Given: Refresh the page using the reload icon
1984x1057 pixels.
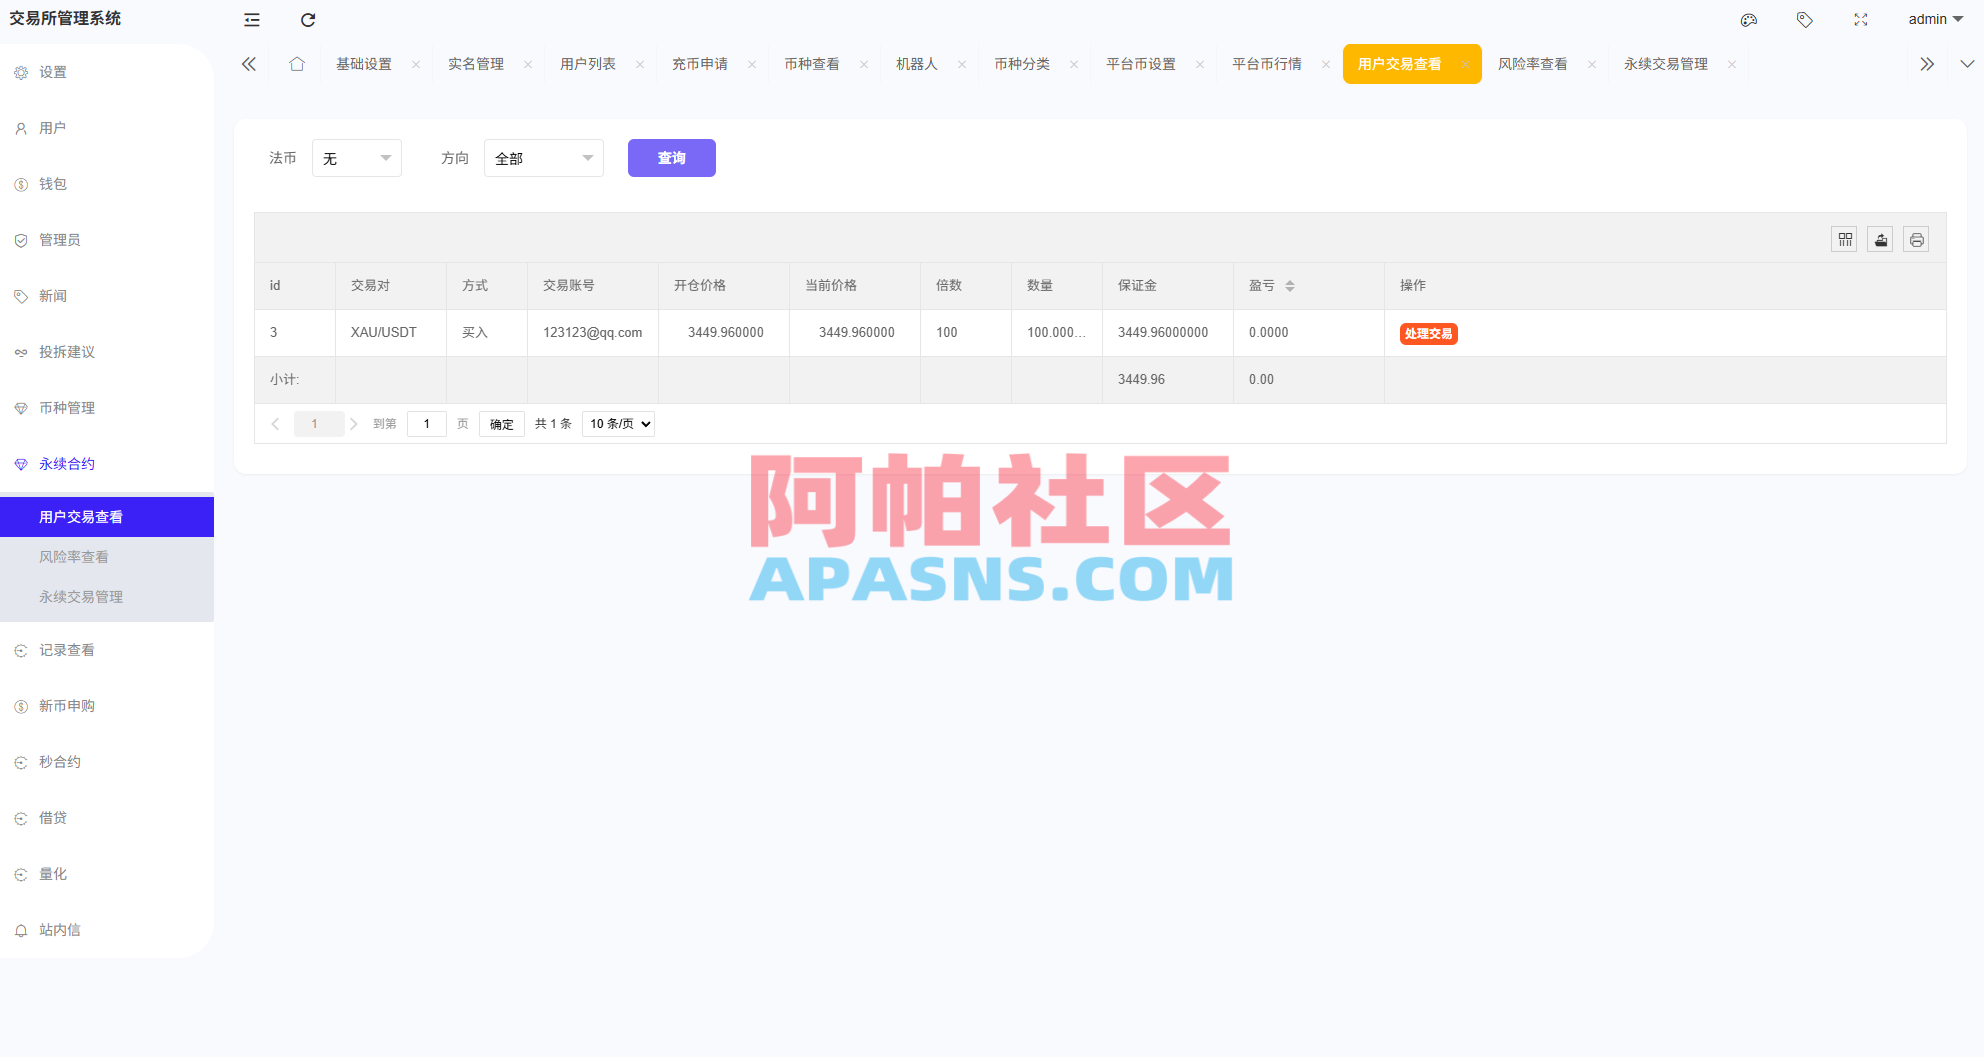Looking at the screenshot, I should (307, 19).
